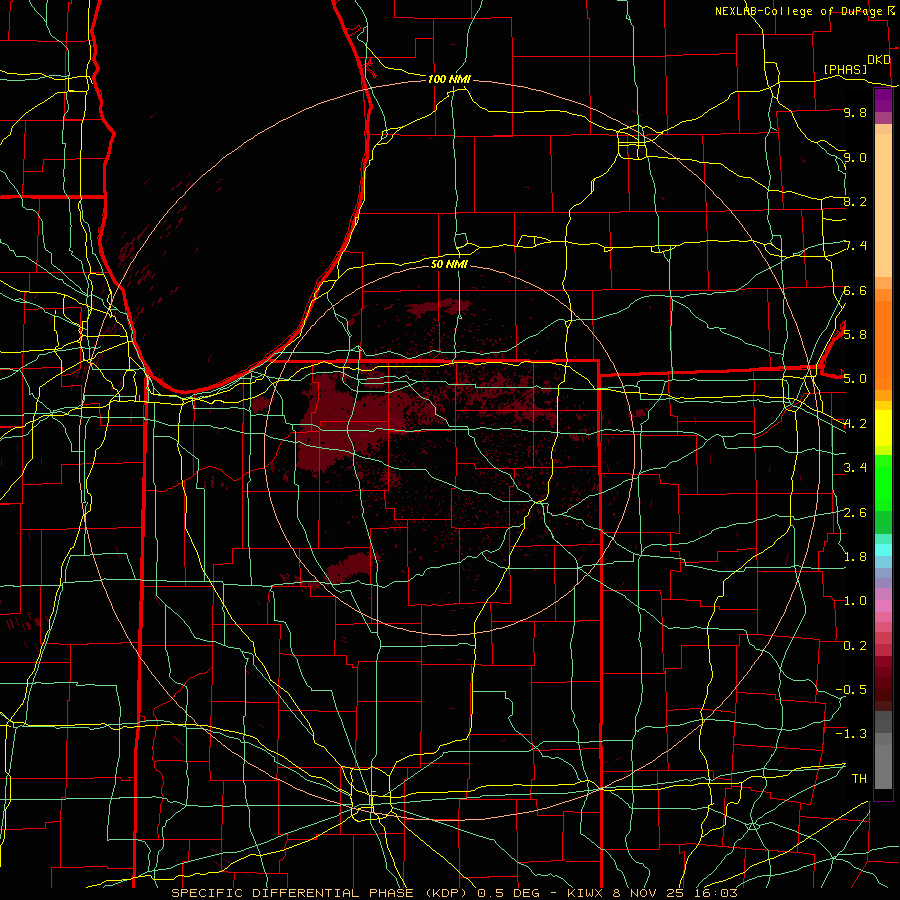
Task: Click the 1.8 scale value
Action: click(x=855, y=557)
